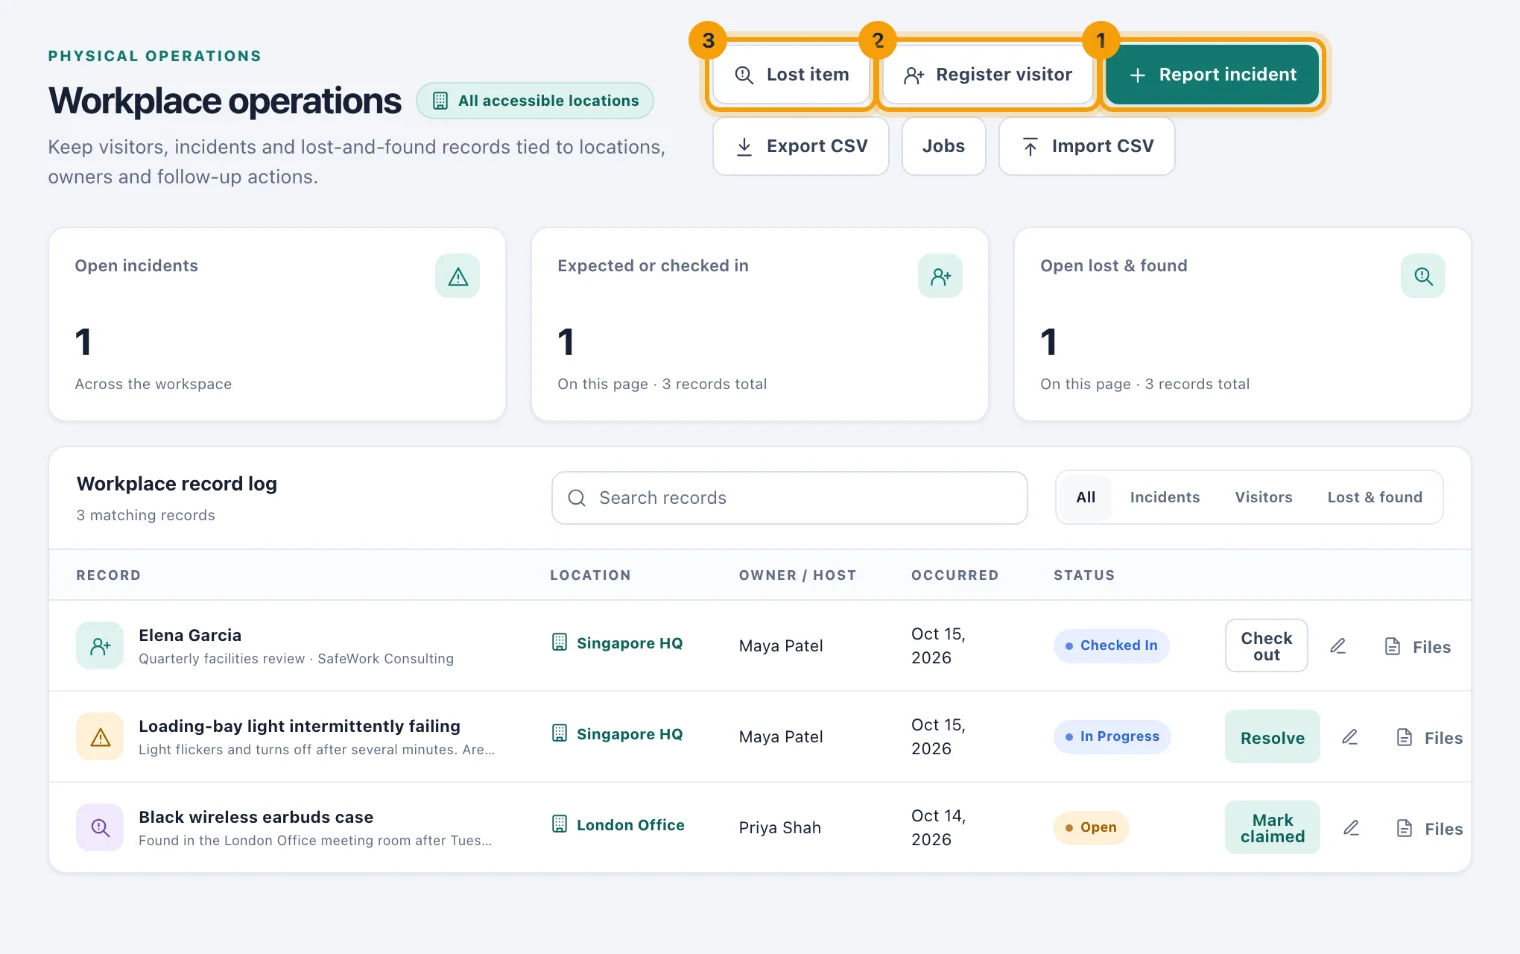This screenshot has height=954, width=1520.
Task: Switch to the Incidents tab
Action: pos(1165,497)
